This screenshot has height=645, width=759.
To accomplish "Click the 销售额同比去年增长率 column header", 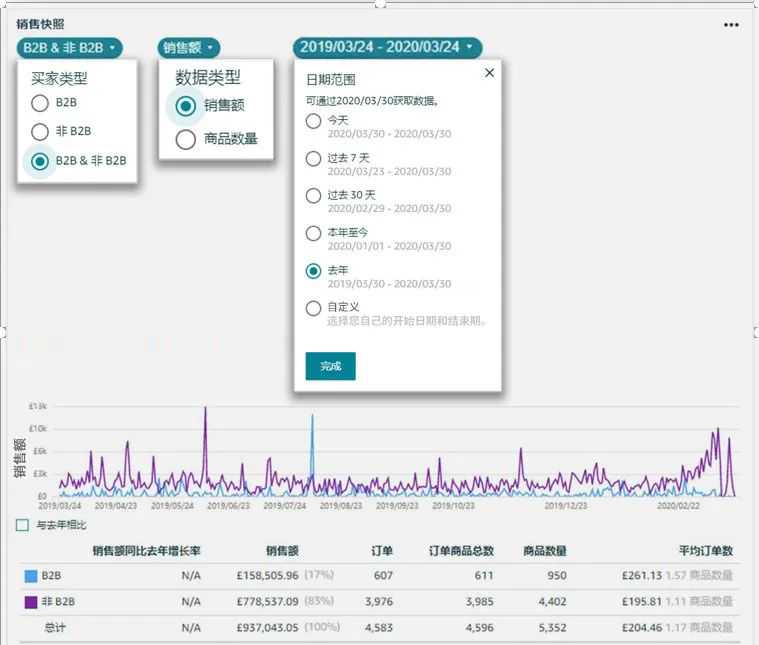I will (146, 551).
